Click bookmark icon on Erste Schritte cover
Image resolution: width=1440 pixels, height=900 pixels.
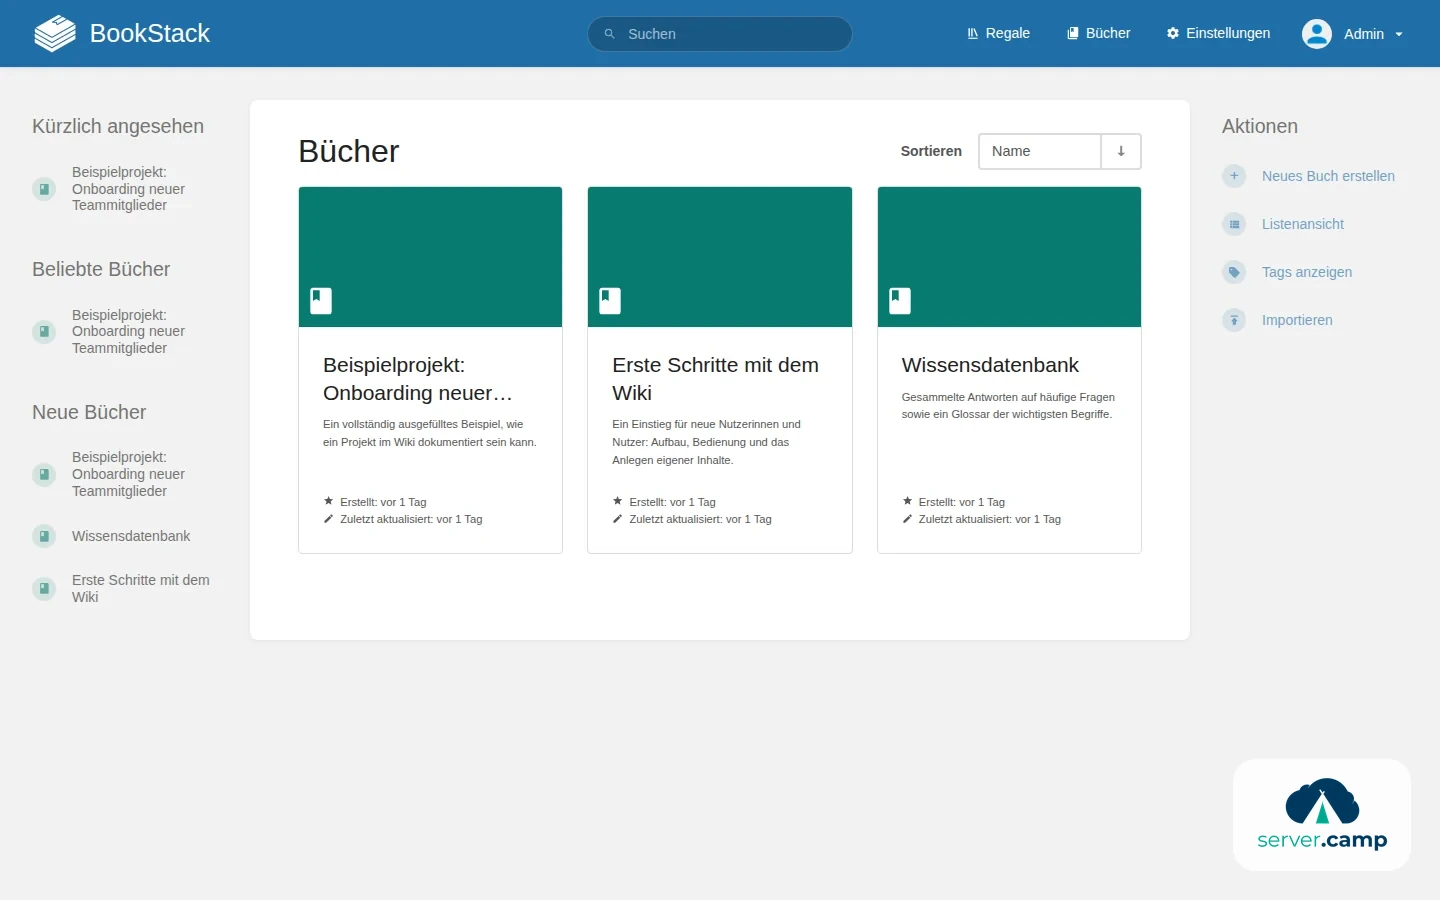click(x=610, y=301)
